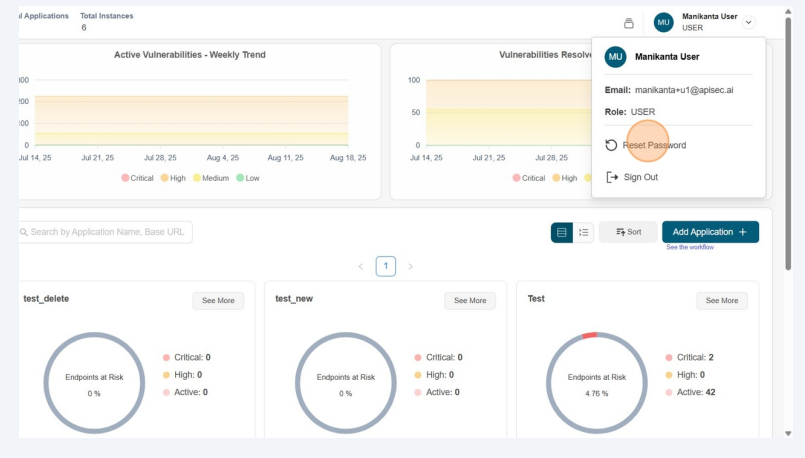The height and width of the screenshot is (458, 805).
Task: Toggle Critical series in Active Vulnerabilities legend
Action: [126, 178]
